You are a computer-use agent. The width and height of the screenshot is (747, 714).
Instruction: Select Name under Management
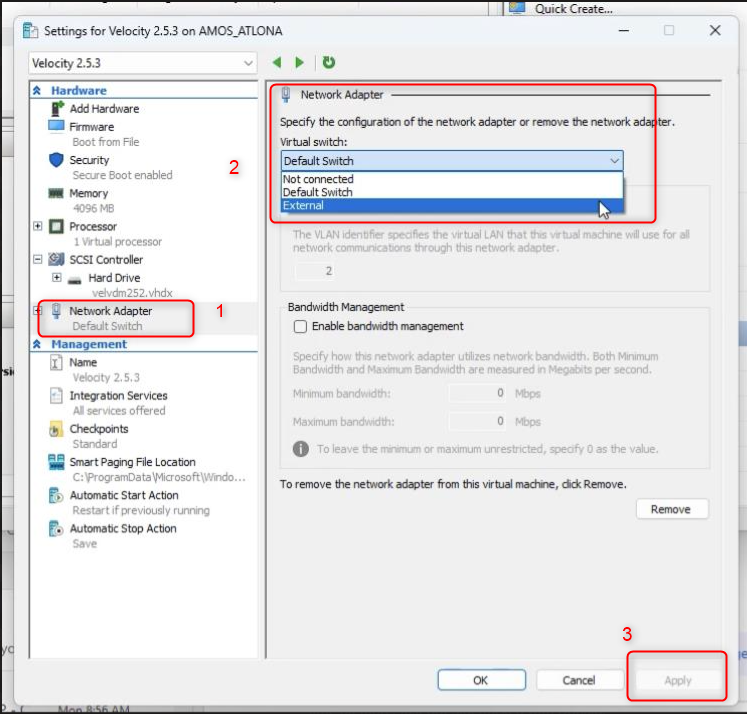83,362
